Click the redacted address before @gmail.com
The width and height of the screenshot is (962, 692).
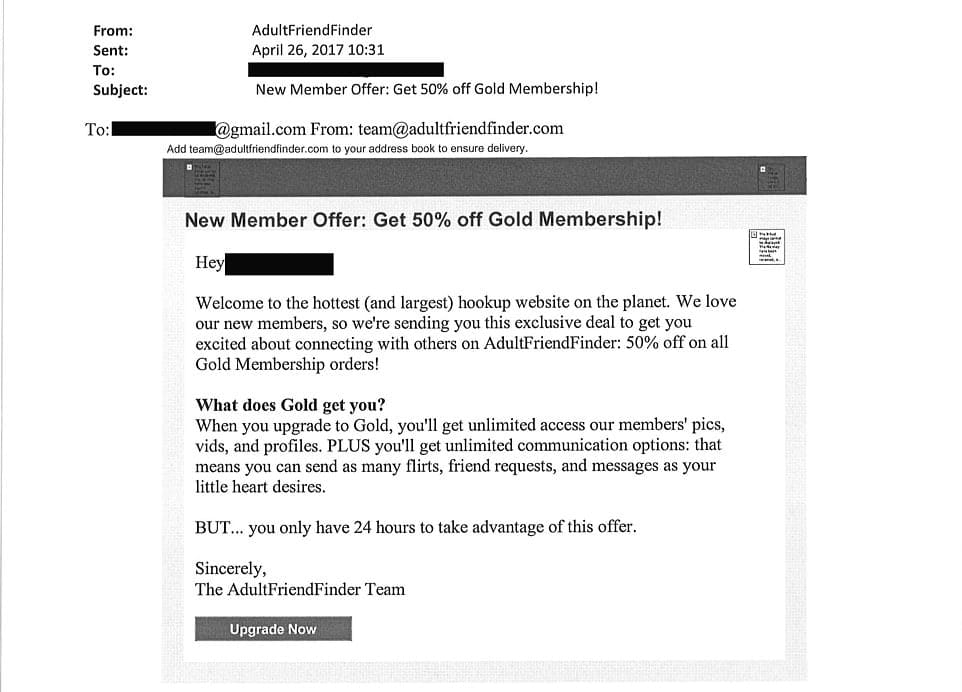coord(163,129)
